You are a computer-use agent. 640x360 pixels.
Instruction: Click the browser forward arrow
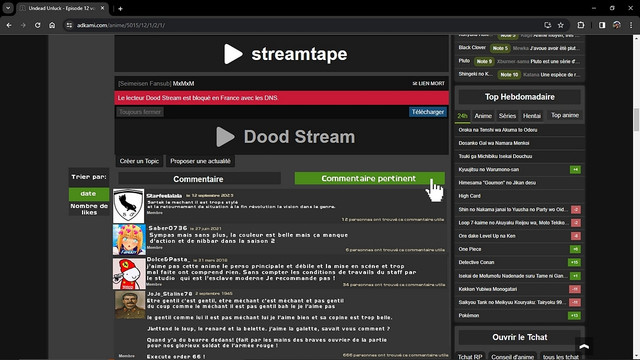coord(23,25)
